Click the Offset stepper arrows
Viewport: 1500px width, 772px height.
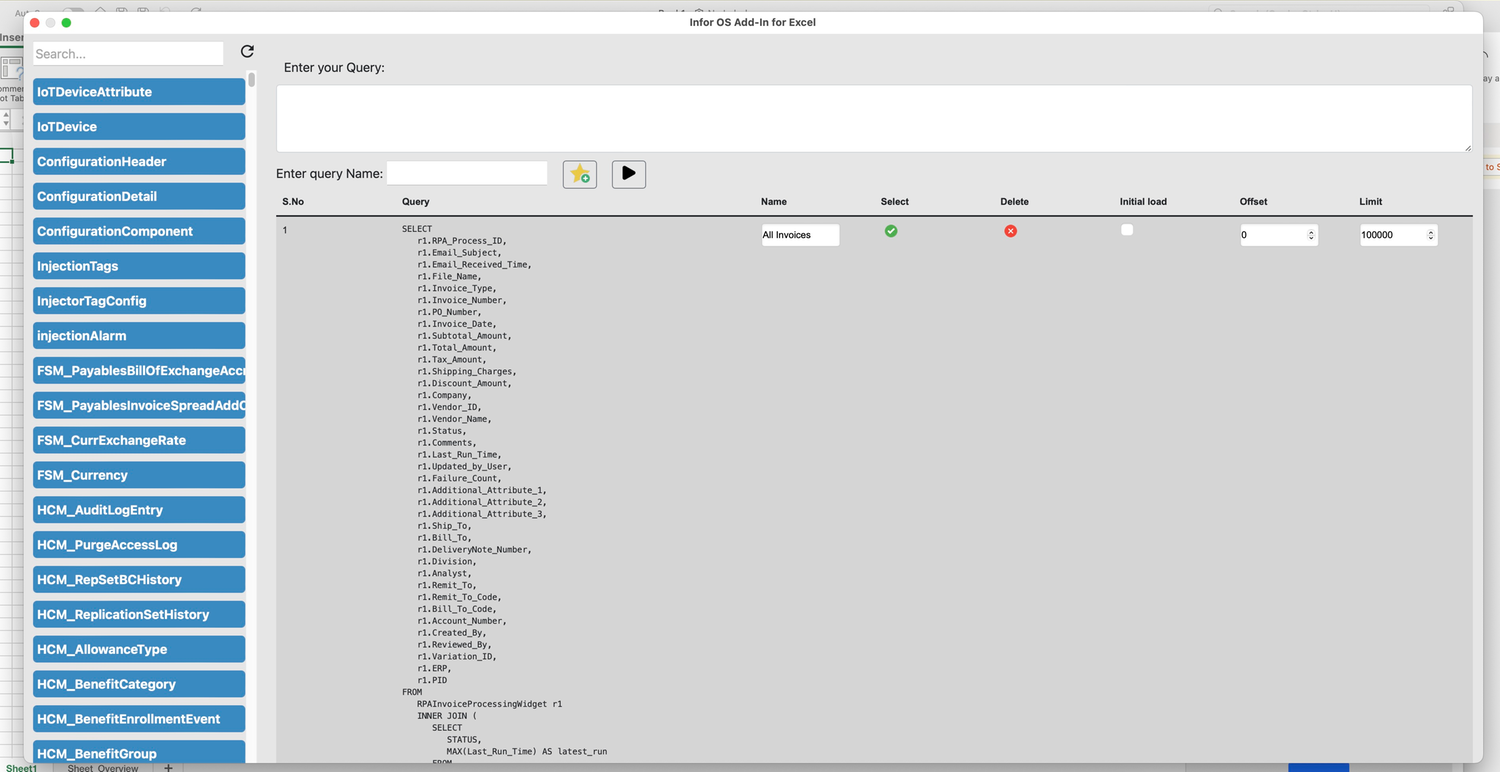tap(1311, 235)
